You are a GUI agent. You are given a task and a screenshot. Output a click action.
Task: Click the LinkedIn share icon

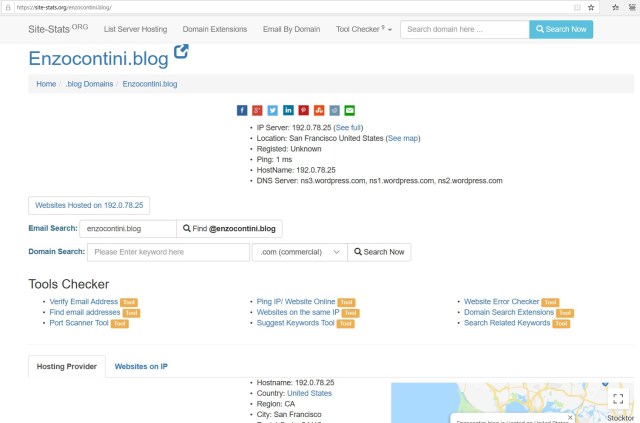coord(288,110)
